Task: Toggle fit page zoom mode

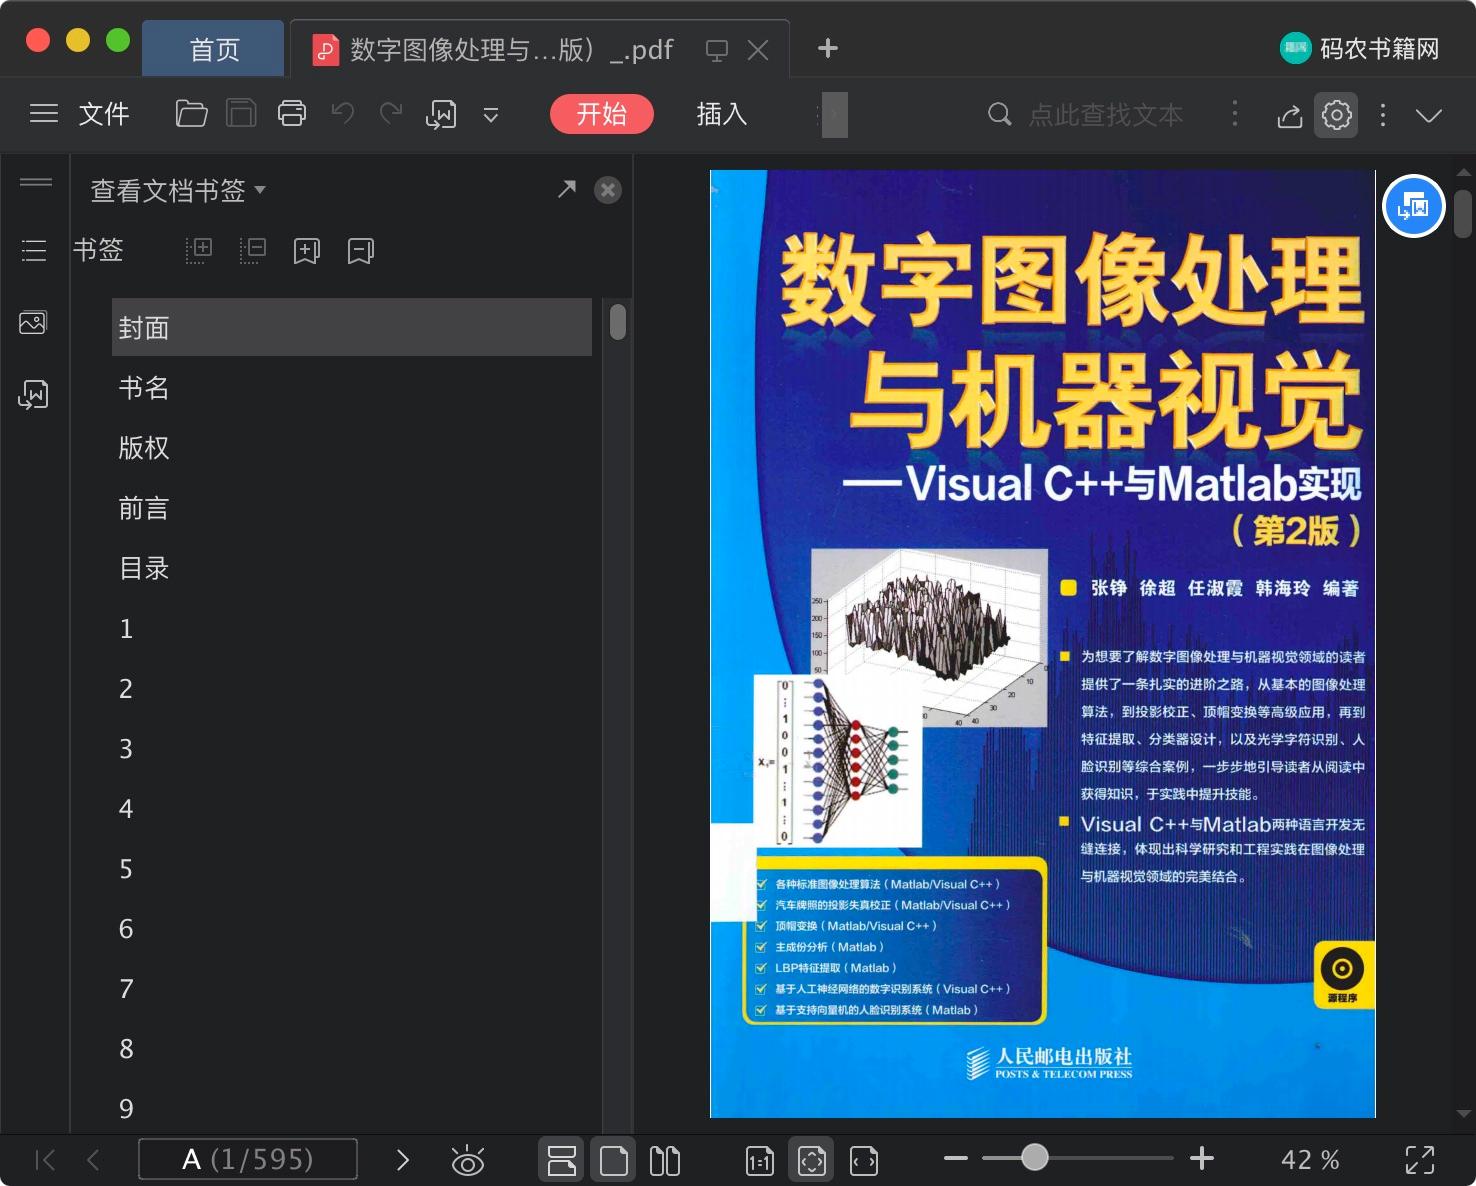Action: (811, 1160)
